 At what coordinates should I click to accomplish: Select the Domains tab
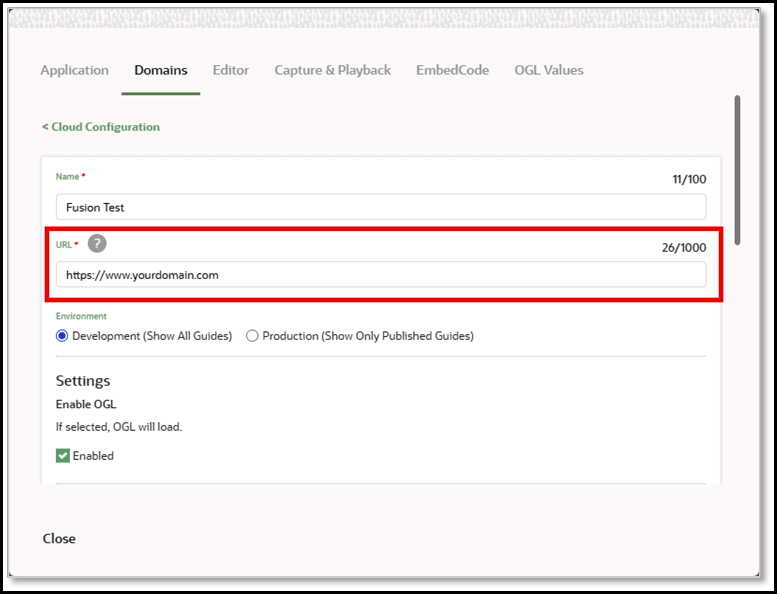pyautogui.click(x=161, y=70)
